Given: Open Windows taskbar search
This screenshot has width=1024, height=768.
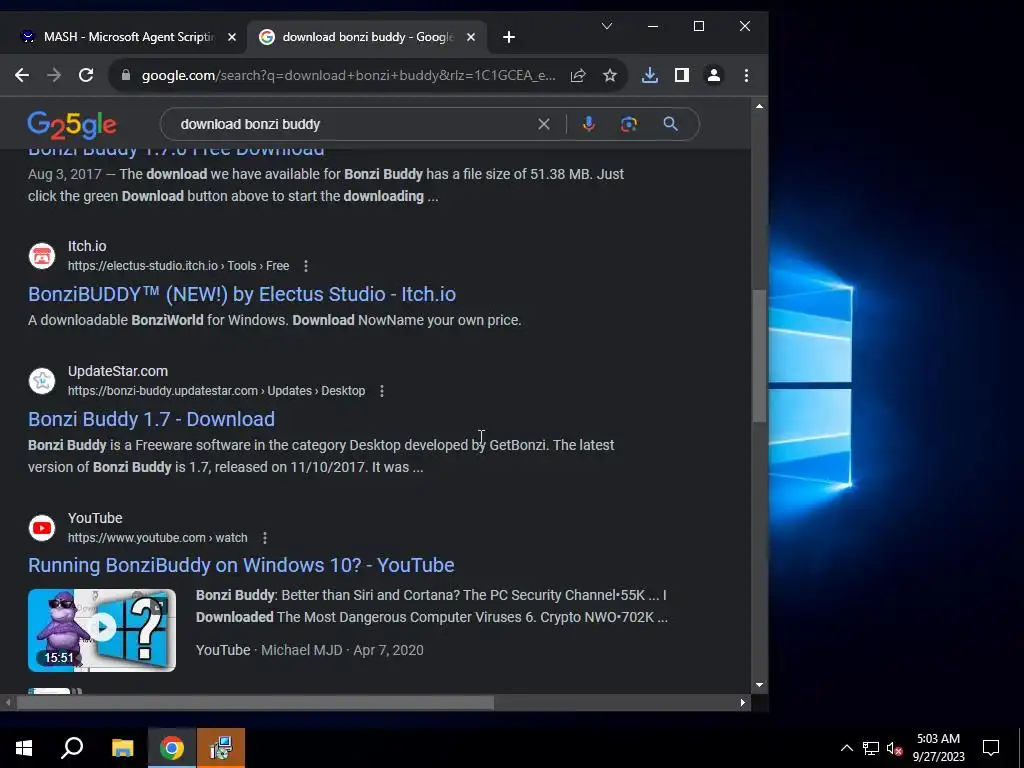Looking at the screenshot, I should click(x=72, y=748).
